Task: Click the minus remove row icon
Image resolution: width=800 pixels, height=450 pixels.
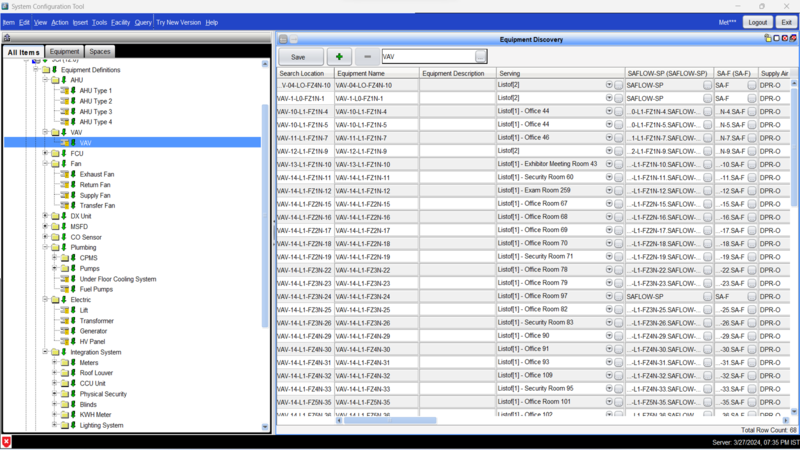Action: [367, 57]
